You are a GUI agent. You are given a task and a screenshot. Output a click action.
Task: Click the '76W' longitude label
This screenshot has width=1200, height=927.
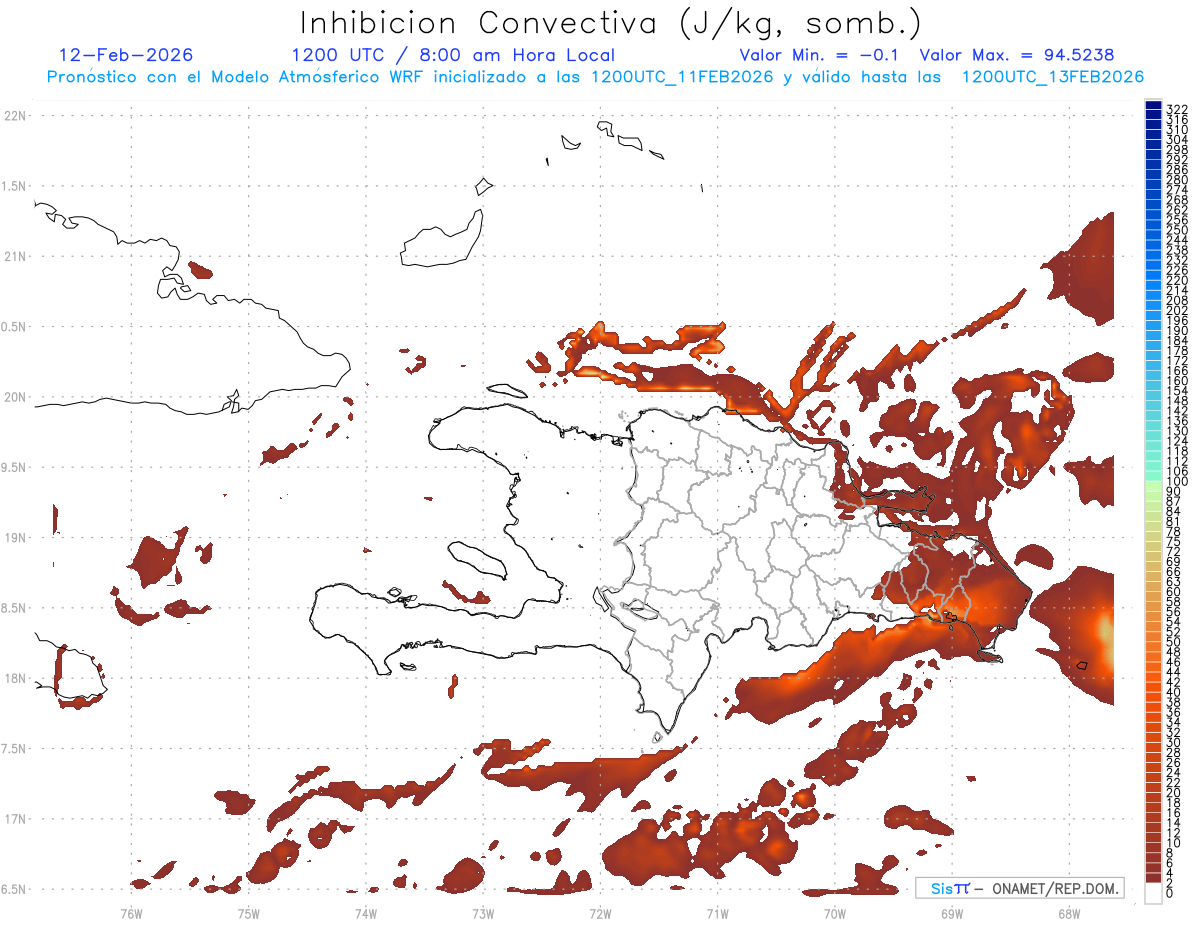pyautogui.click(x=131, y=913)
